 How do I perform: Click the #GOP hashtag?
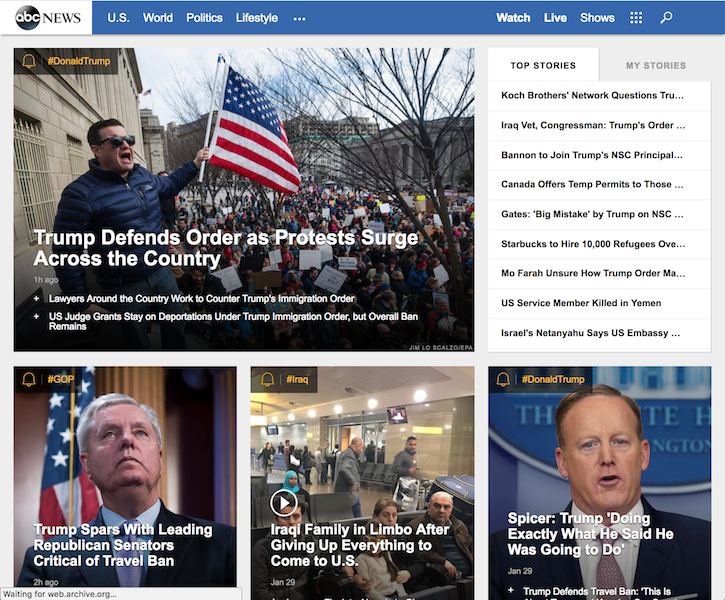pos(61,380)
